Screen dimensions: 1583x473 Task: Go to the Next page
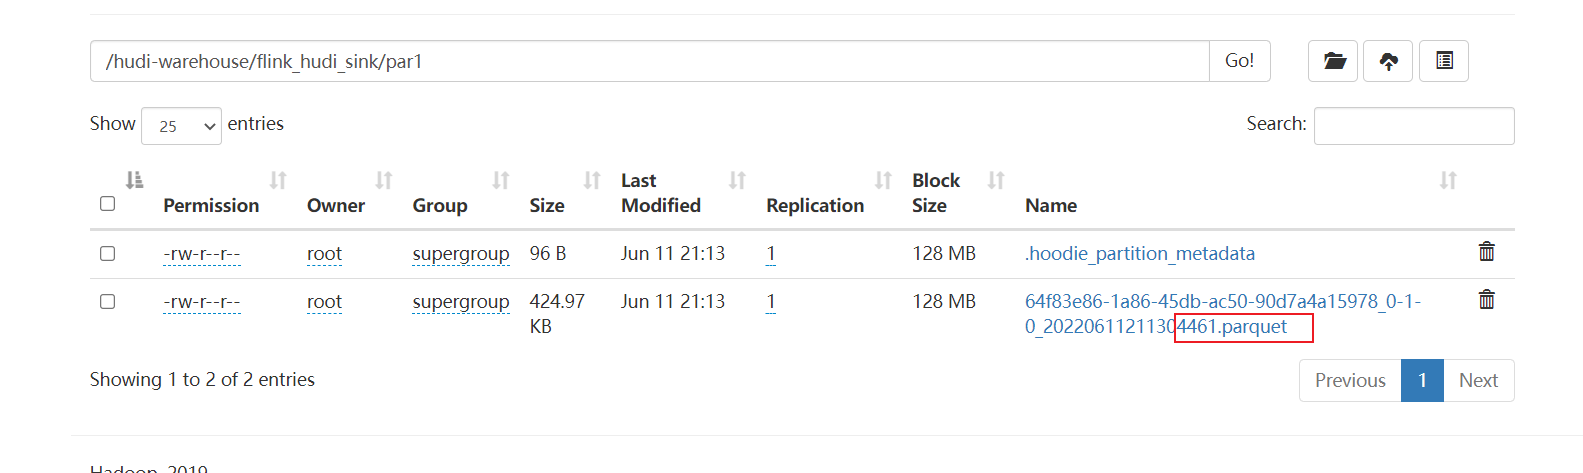tap(1478, 380)
